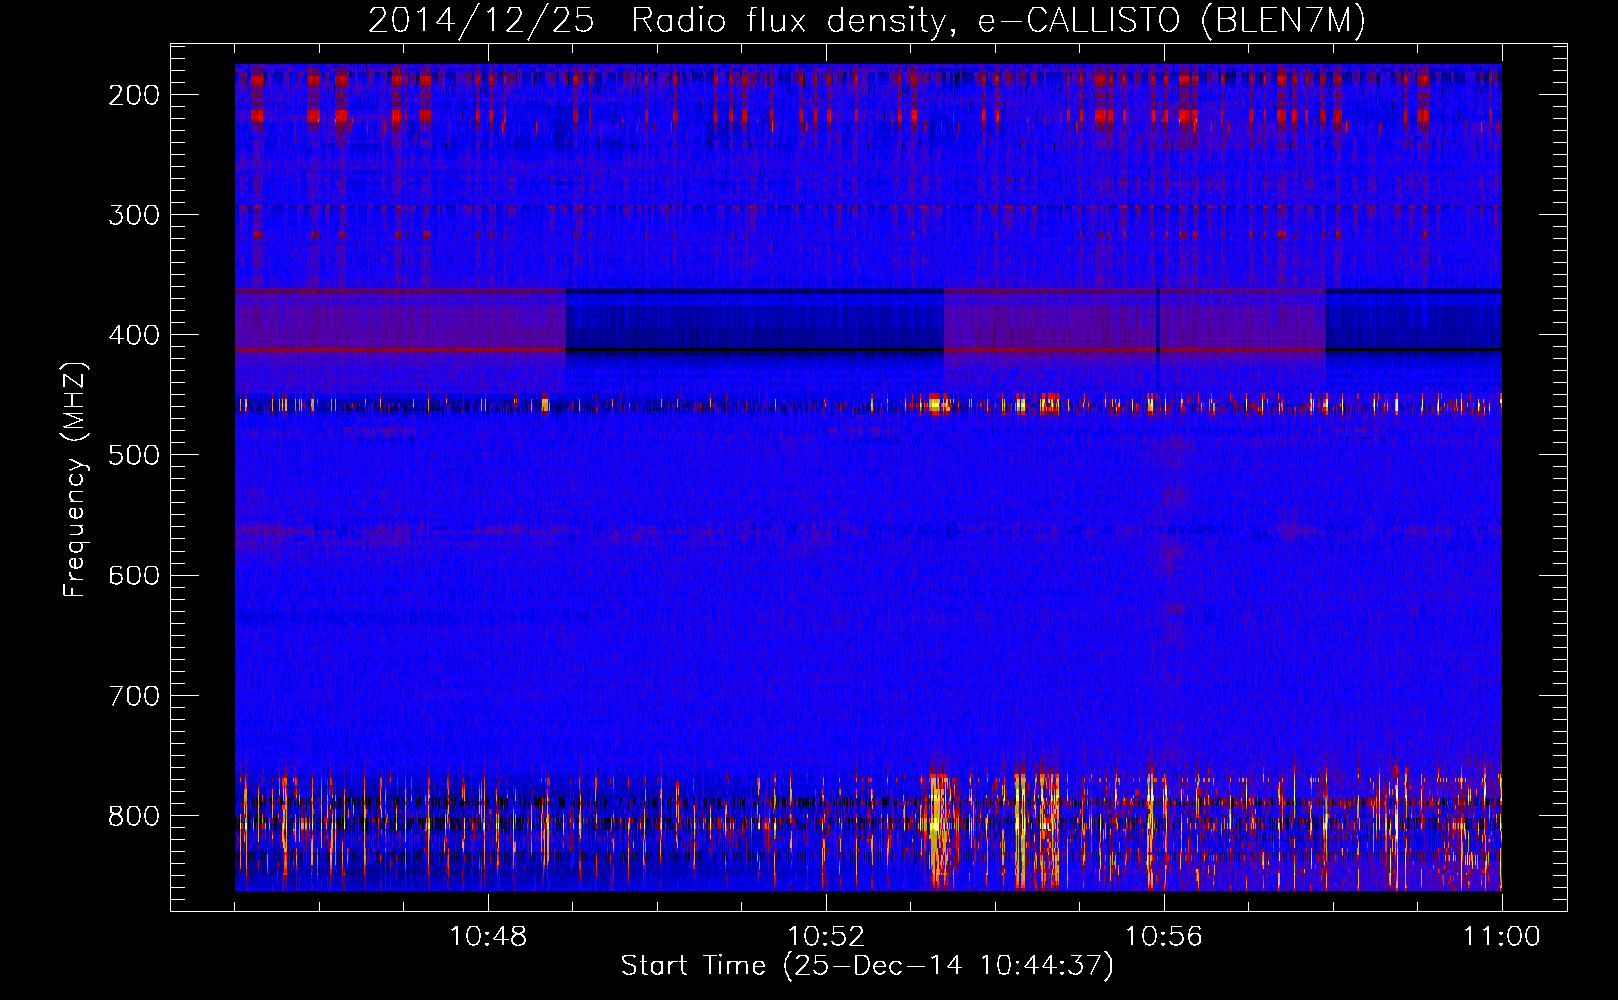Click the 11:00 time tick label

(x=1502, y=936)
